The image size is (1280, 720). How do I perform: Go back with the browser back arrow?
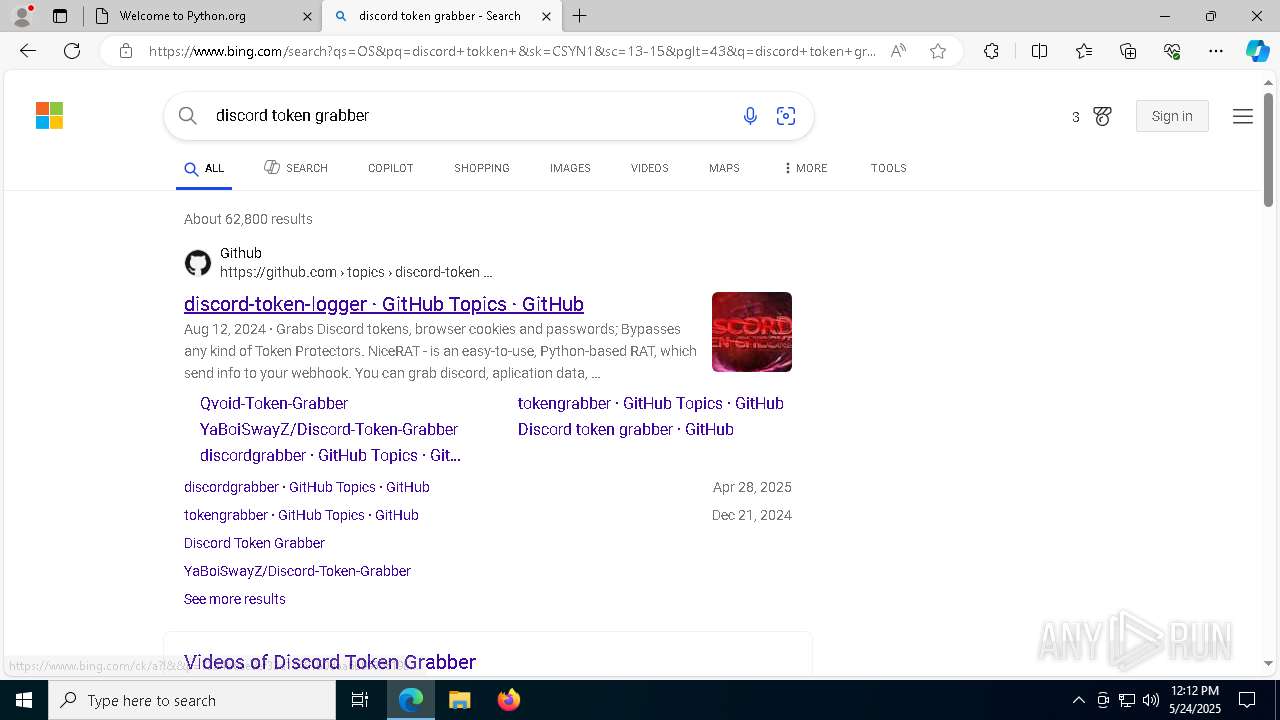27,51
